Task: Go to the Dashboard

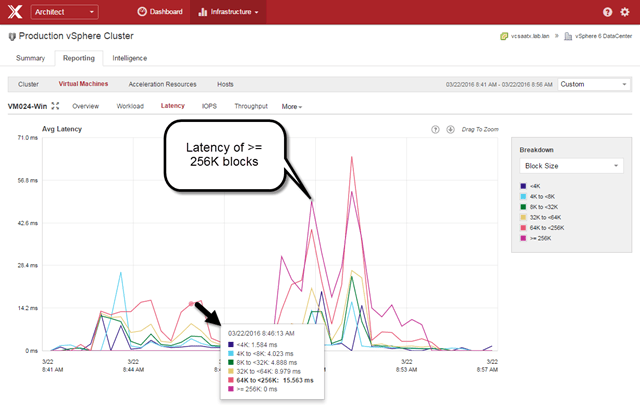Action: coord(160,12)
